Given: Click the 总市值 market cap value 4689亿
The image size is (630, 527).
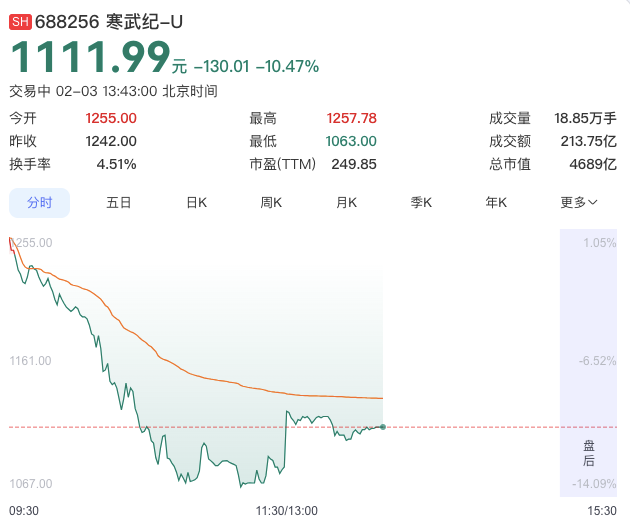Looking at the screenshot, I should [x=595, y=164].
